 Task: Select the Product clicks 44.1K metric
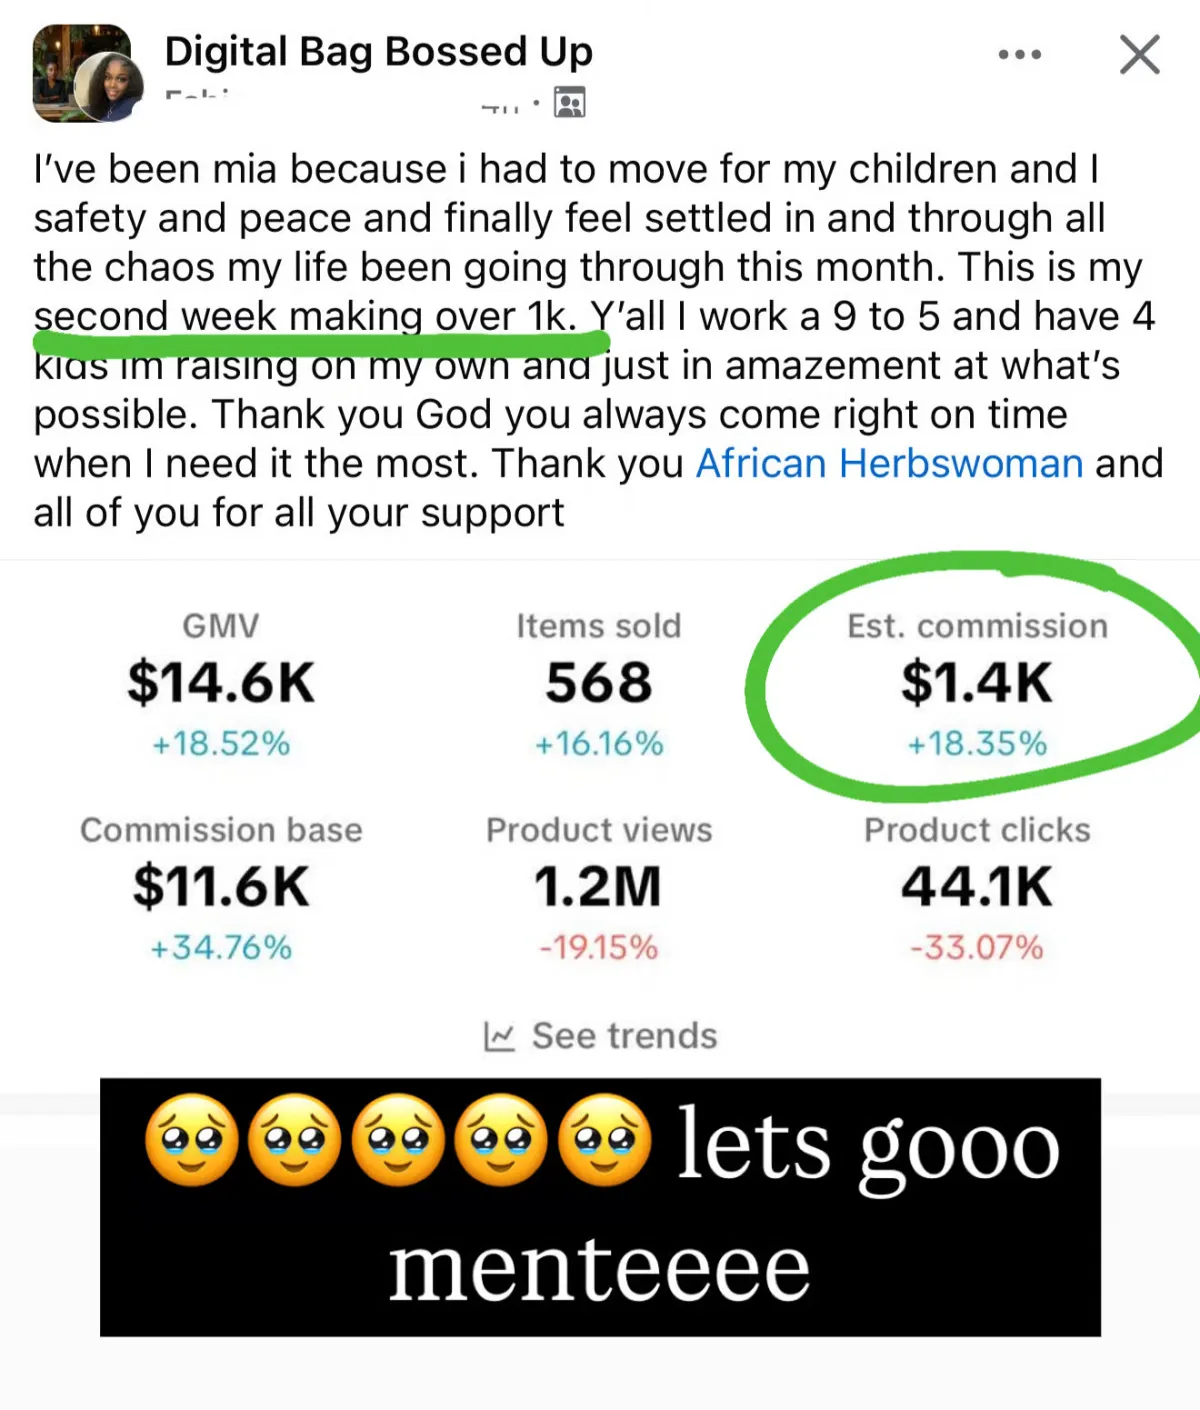[976, 886]
